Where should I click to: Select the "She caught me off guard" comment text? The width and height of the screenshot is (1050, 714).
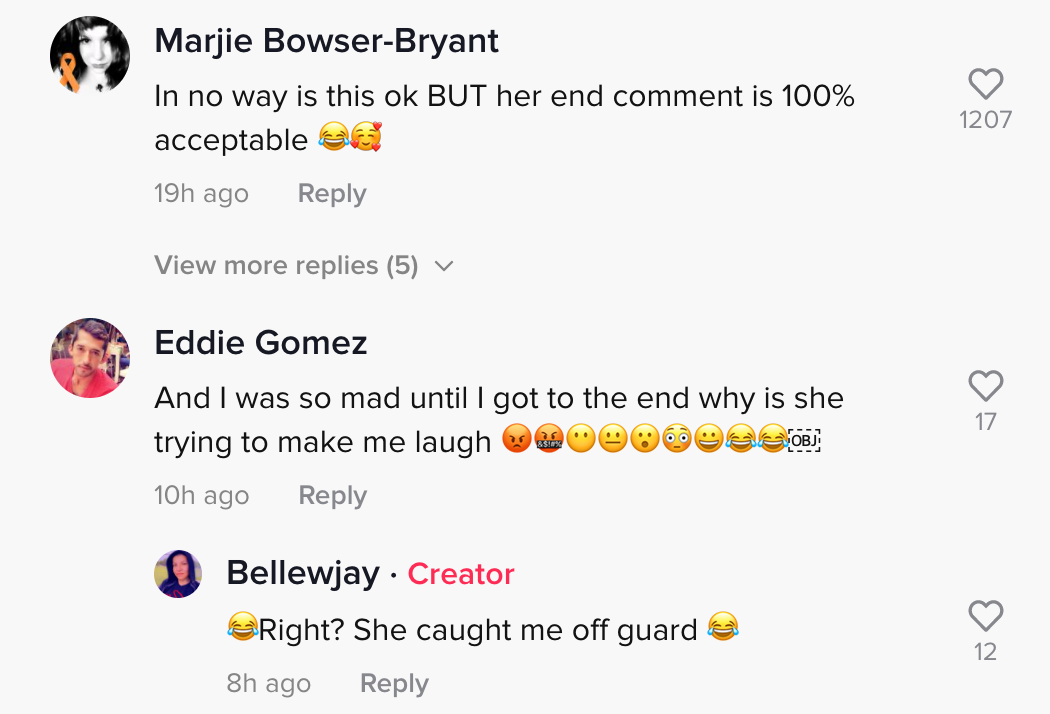(x=526, y=630)
